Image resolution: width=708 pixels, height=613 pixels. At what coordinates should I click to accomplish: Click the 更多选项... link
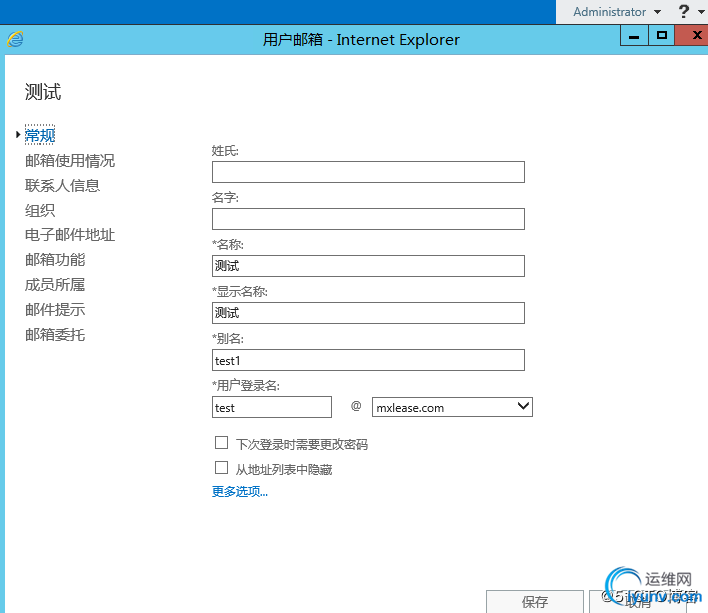[x=240, y=491]
